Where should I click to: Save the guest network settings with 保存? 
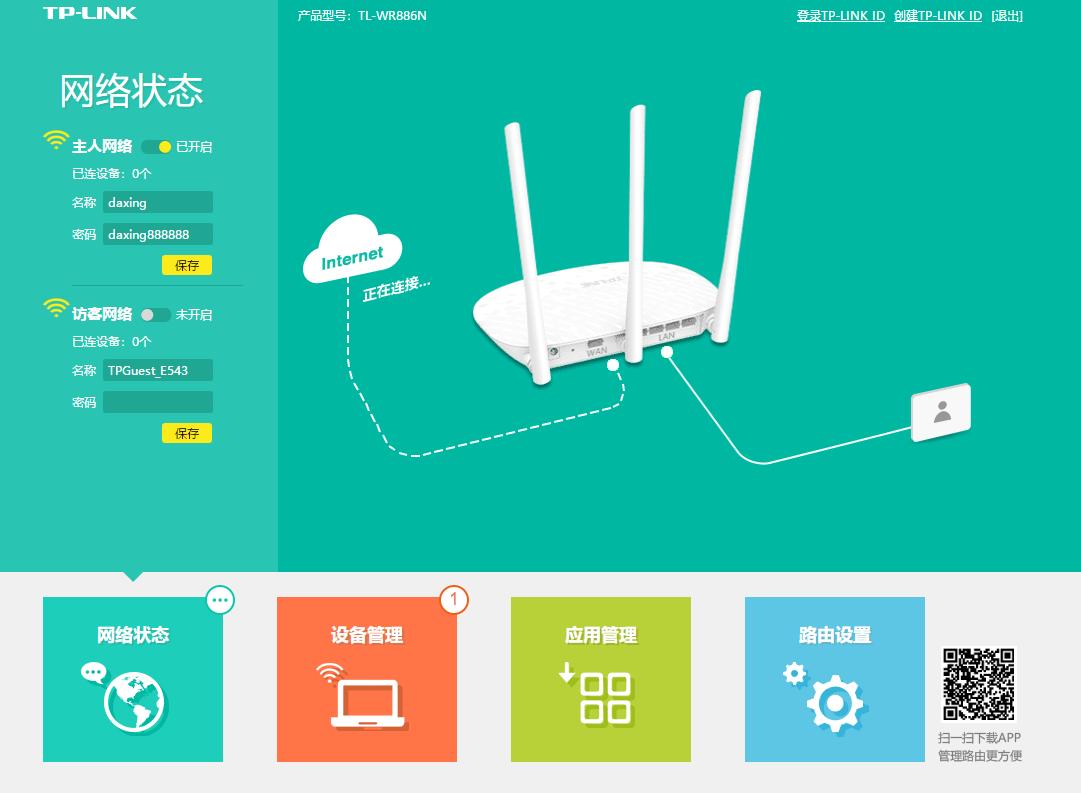[x=187, y=433]
